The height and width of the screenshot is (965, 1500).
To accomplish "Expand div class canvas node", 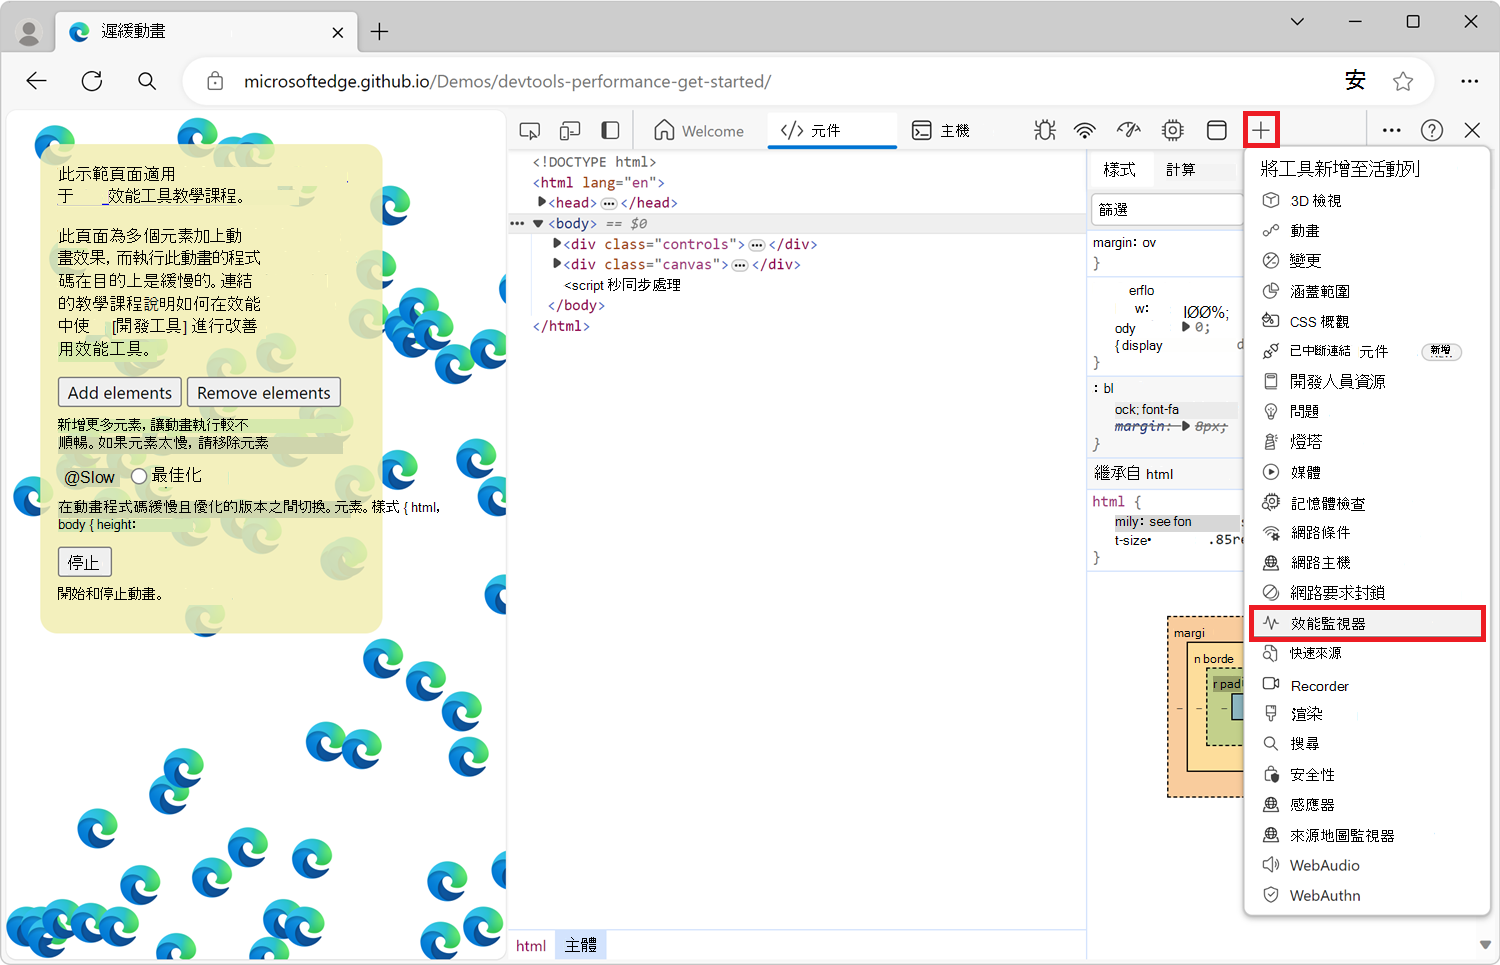I will coord(557,264).
